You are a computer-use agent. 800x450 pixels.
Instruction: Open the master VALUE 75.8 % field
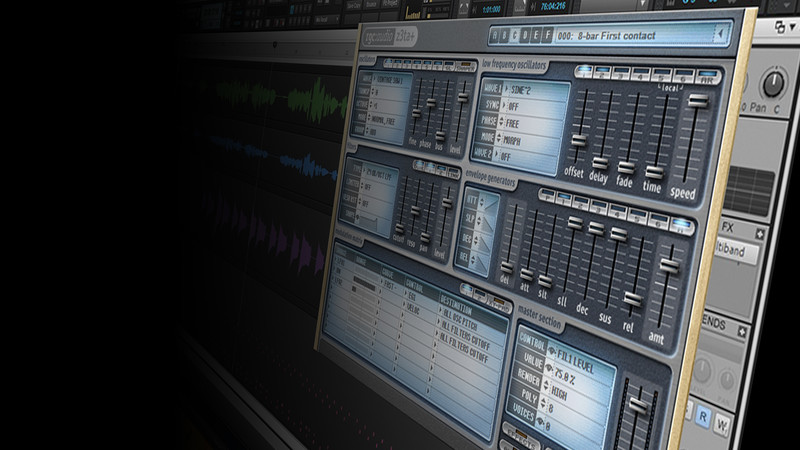pos(562,371)
